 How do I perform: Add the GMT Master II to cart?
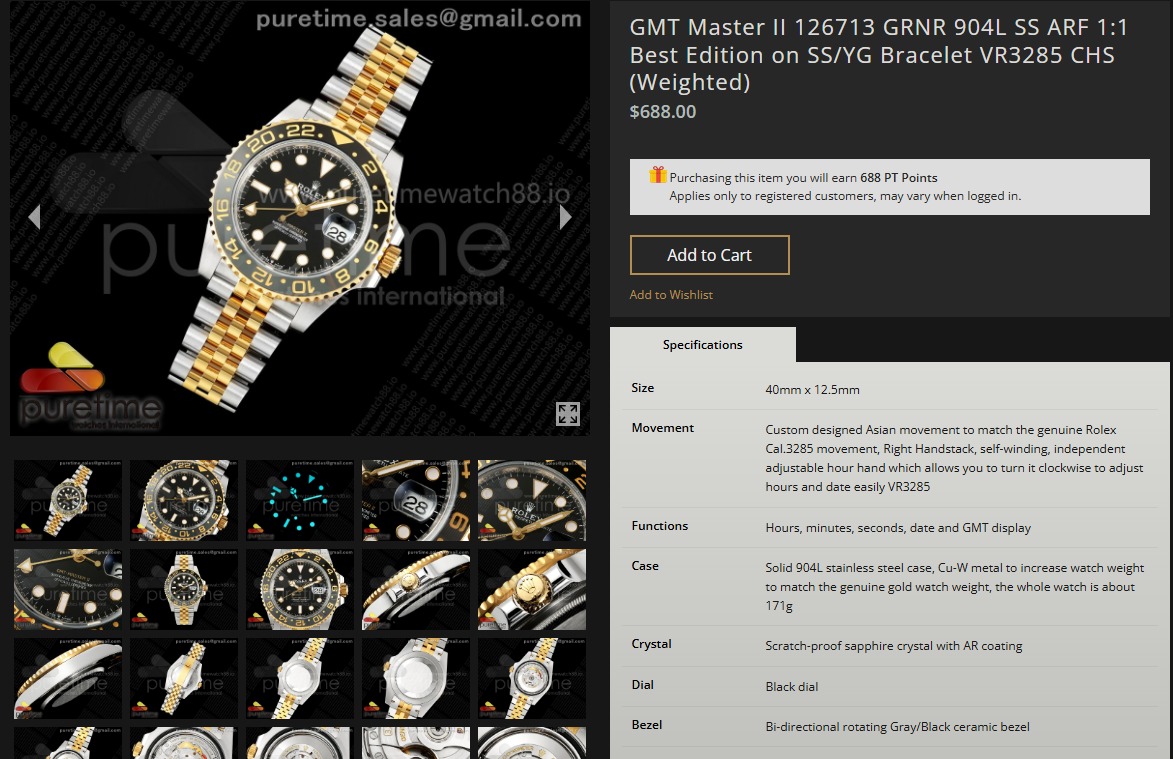(x=709, y=255)
